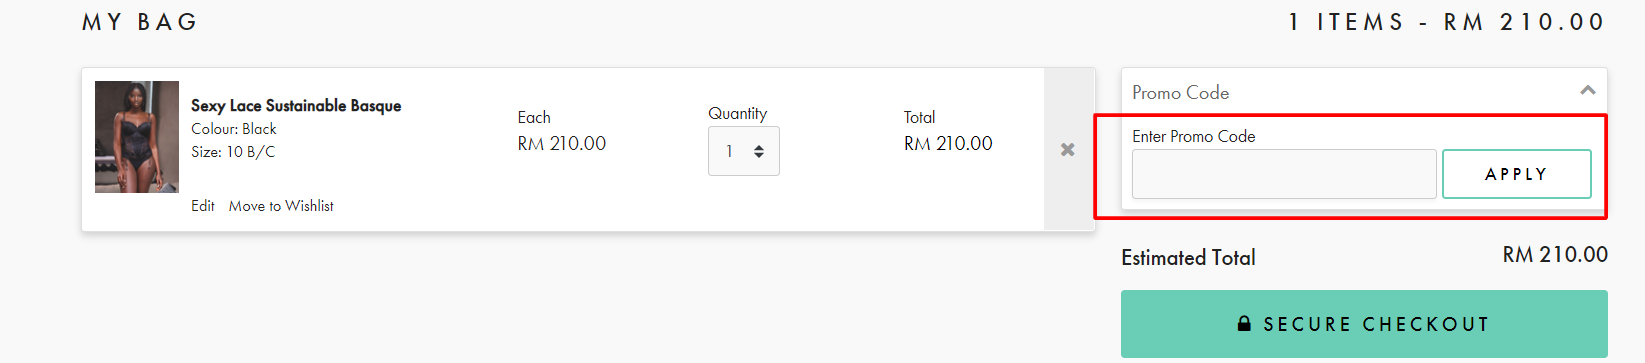This screenshot has height=363, width=1645.
Task: Open the Quantity dropdown
Action: pyautogui.click(x=743, y=151)
